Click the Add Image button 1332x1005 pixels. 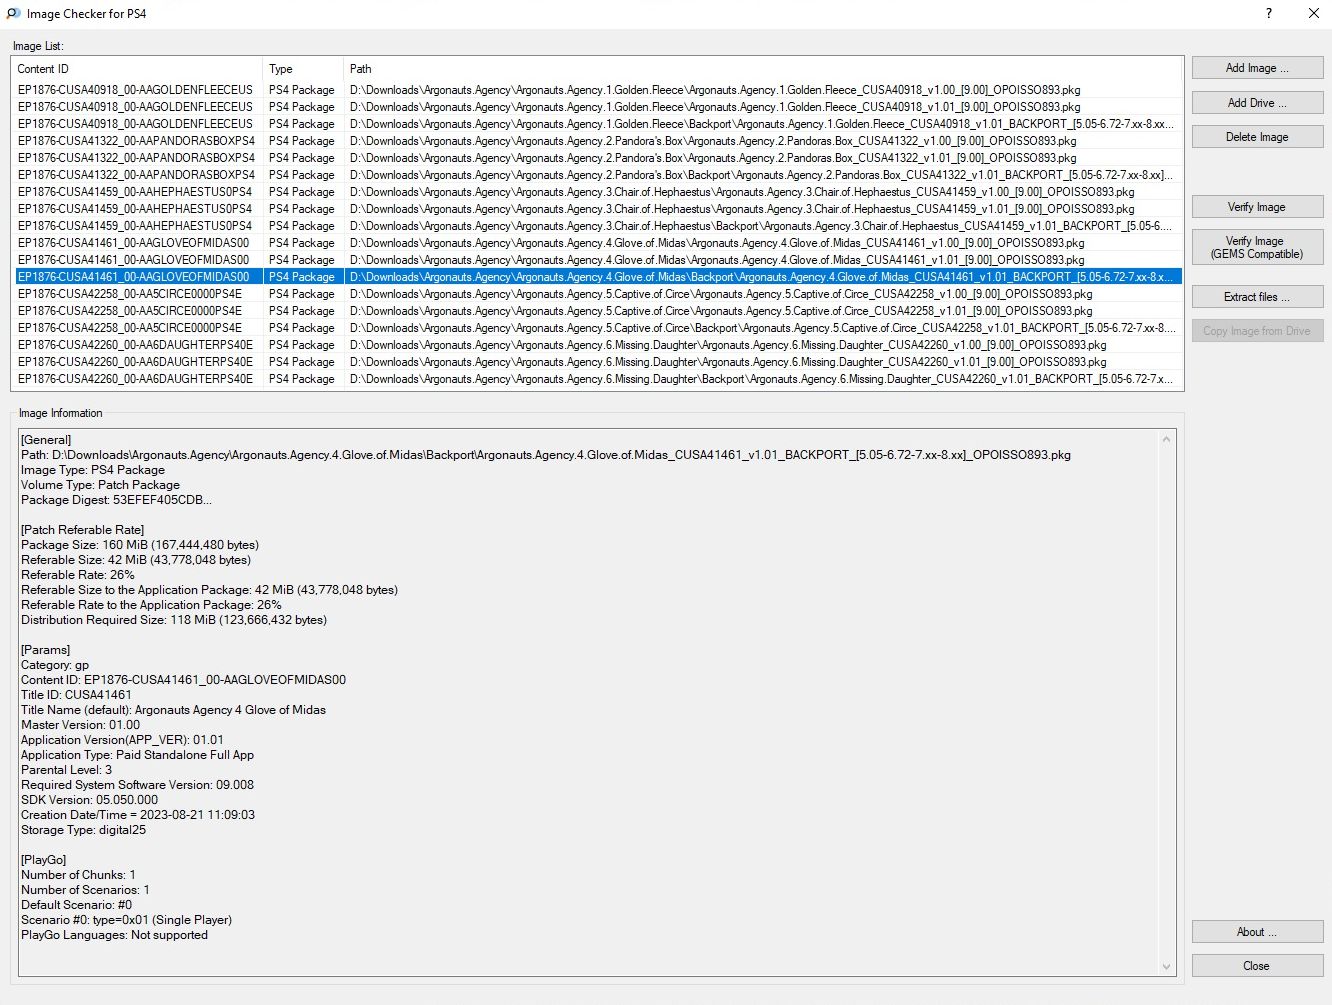(x=1257, y=68)
